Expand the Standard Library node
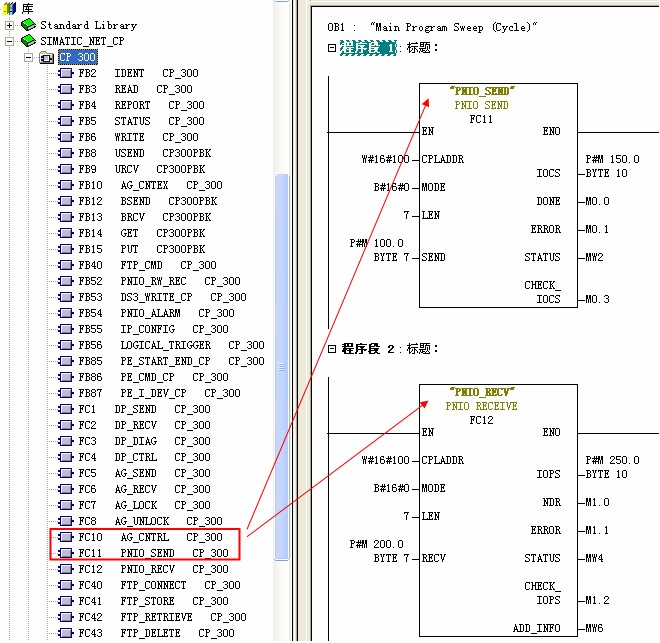This screenshot has height=643, width=660. coord(9,25)
